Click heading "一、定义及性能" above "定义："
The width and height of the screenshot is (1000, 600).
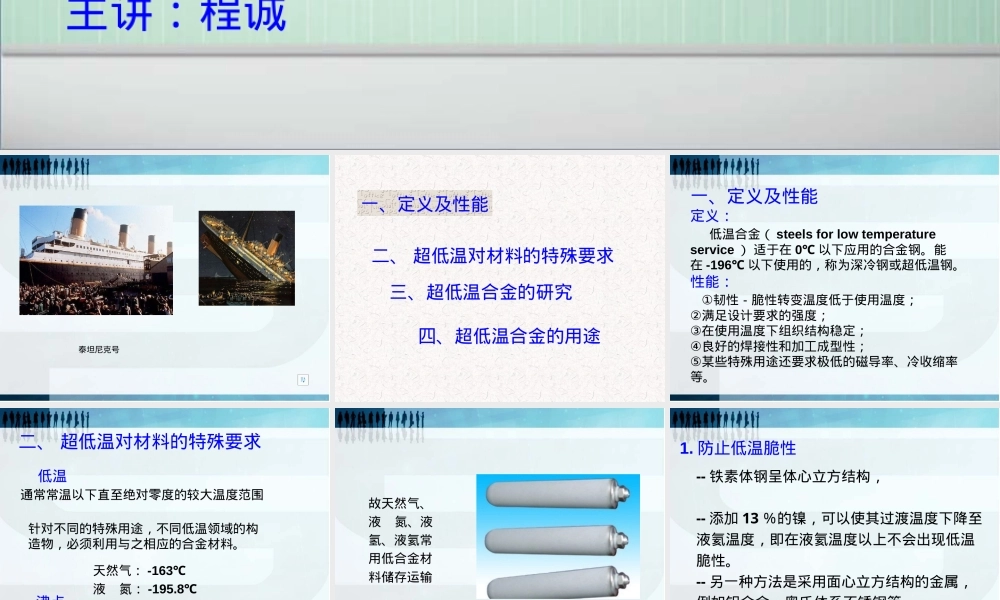click(x=754, y=196)
